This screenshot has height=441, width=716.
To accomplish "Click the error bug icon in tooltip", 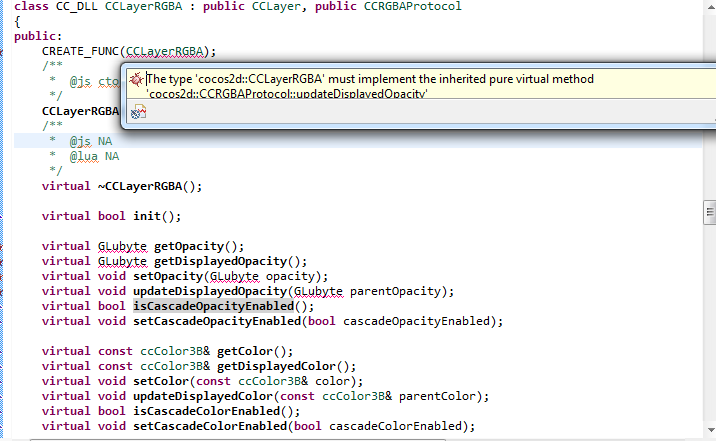I will pyautogui.click(x=137, y=79).
